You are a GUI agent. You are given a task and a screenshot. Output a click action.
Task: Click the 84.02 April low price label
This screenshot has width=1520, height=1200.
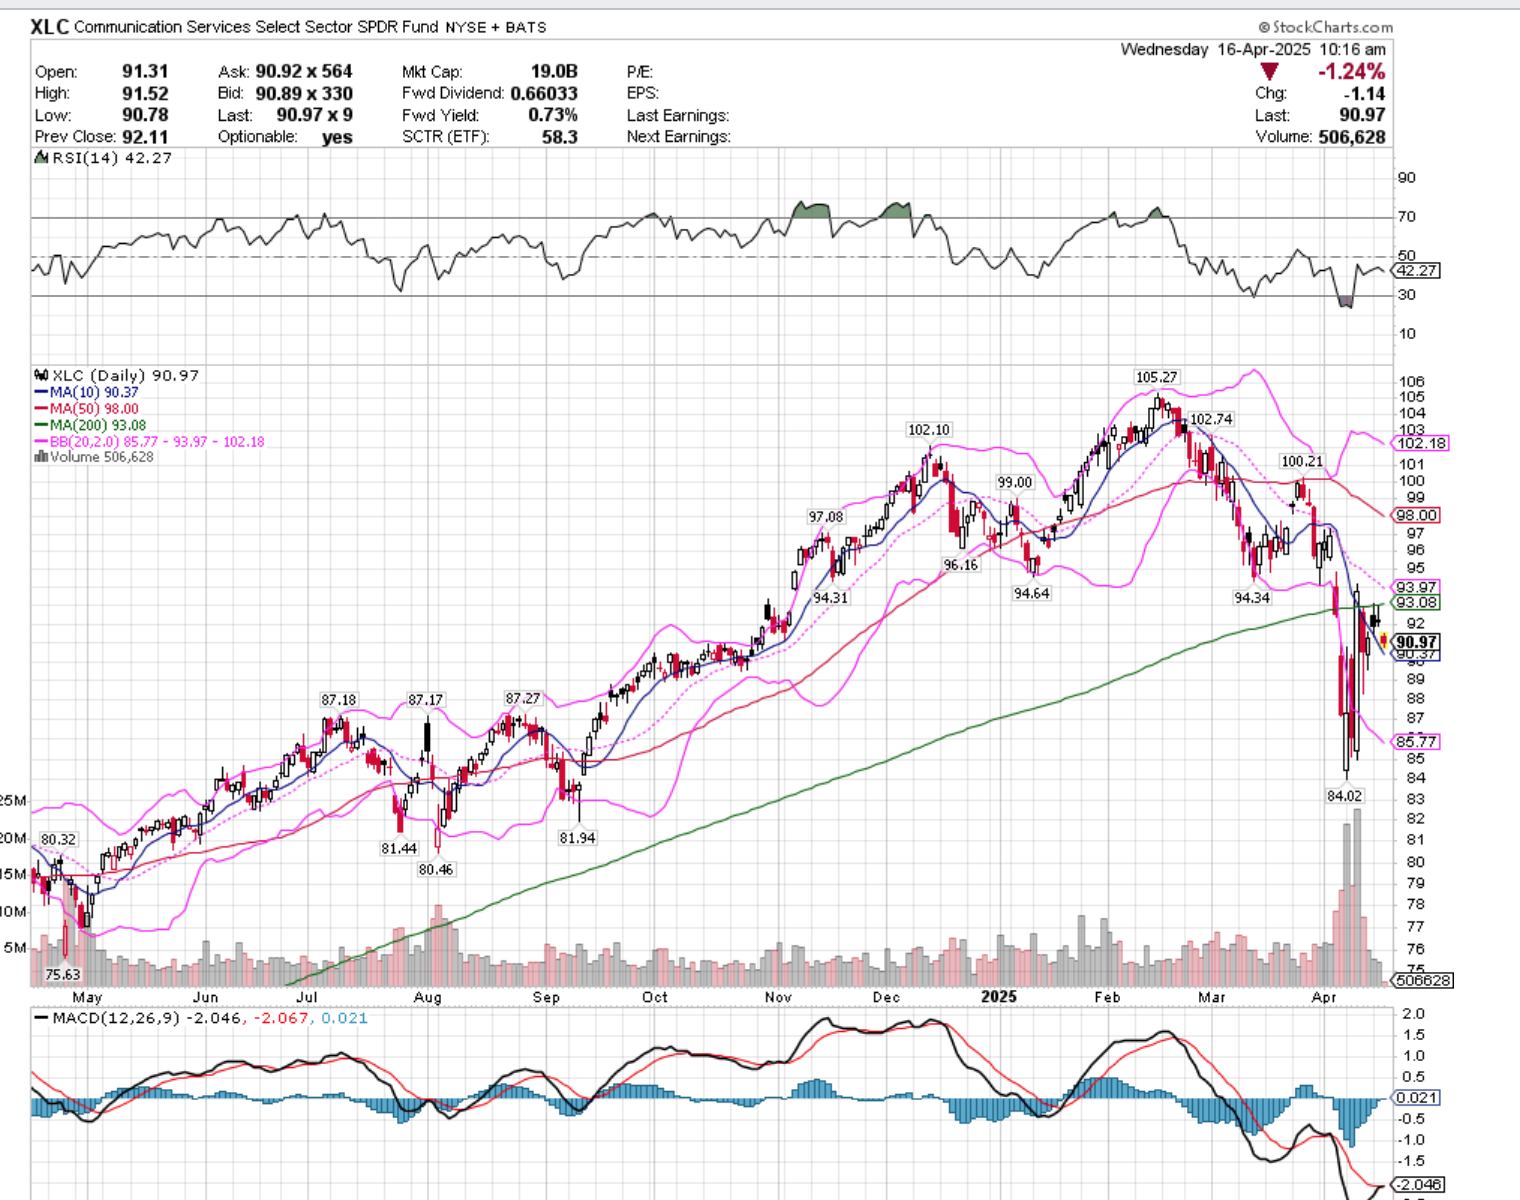(x=1344, y=796)
